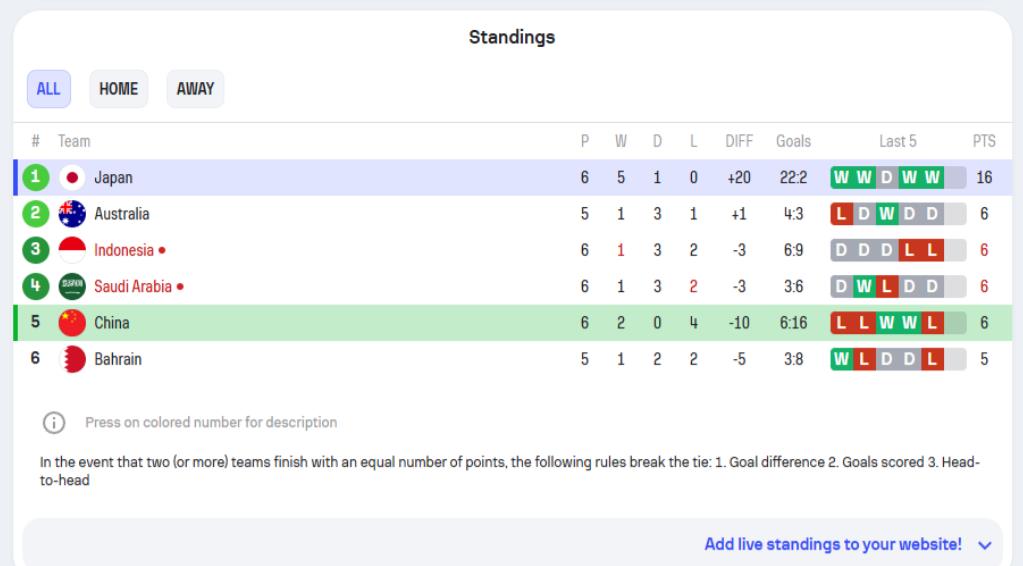Viewport: 1023px width, 566px height.
Task: Open the Saudi Arabia team link
Action: pos(133,287)
